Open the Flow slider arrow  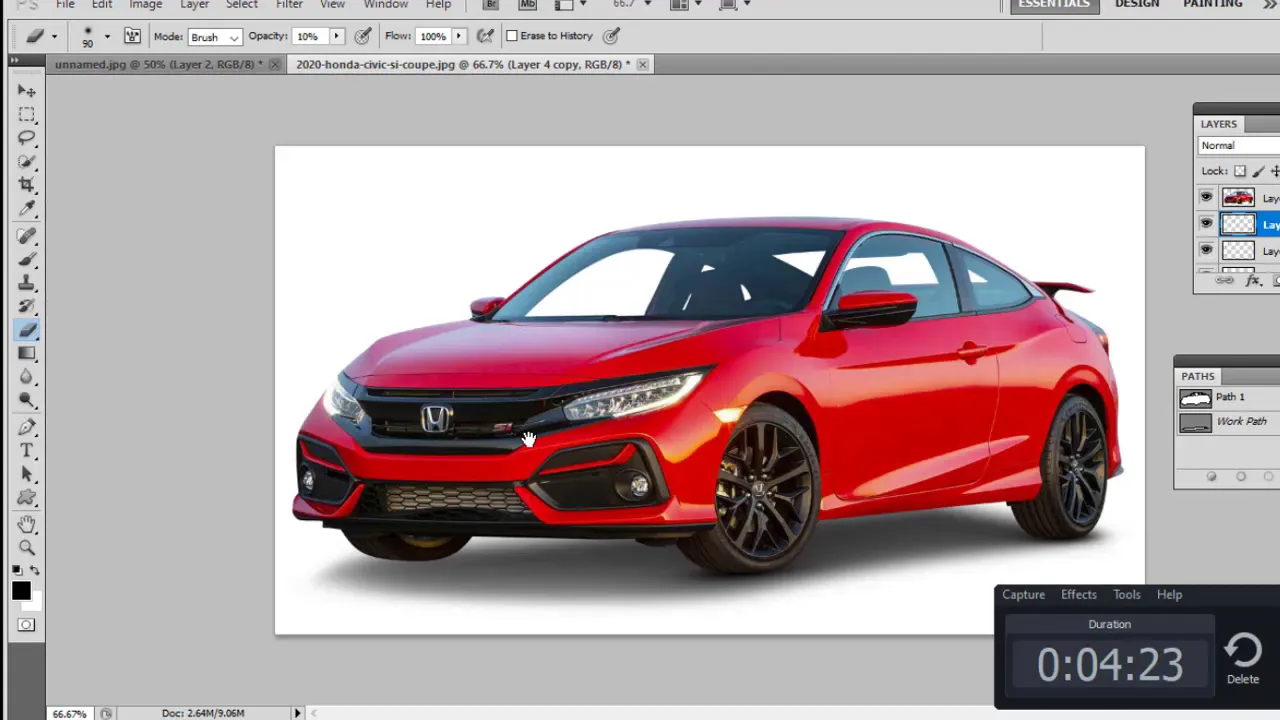tap(458, 36)
